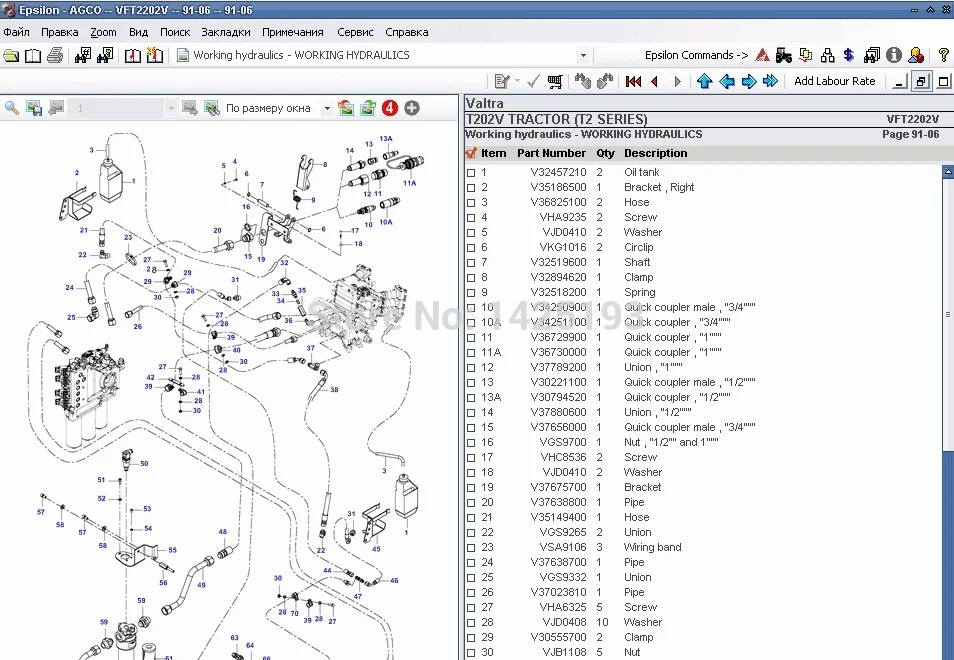
Task: Click the magnifying glass zoom icon
Action: click(12, 108)
